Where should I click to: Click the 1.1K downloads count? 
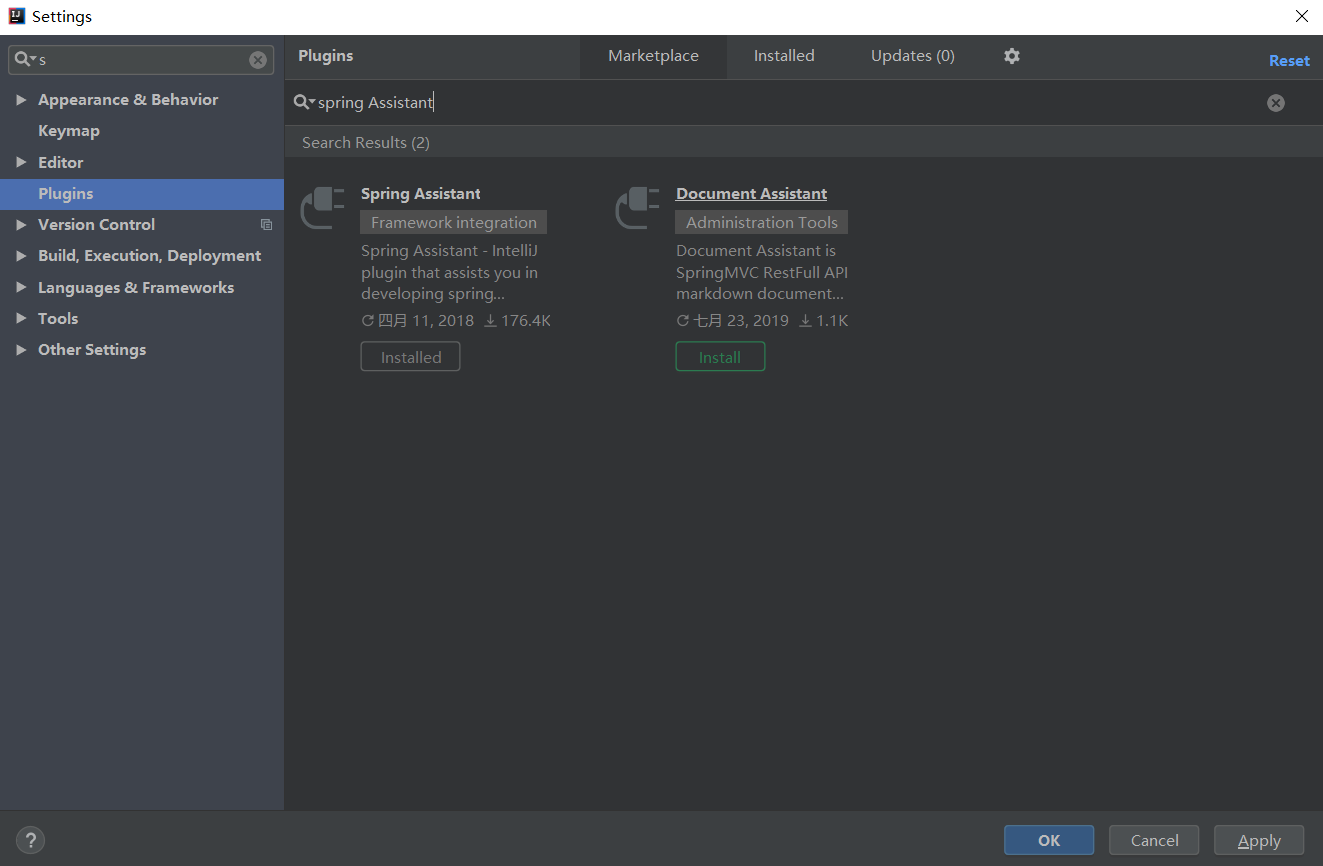pyautogui.click(x=824, y=321)
